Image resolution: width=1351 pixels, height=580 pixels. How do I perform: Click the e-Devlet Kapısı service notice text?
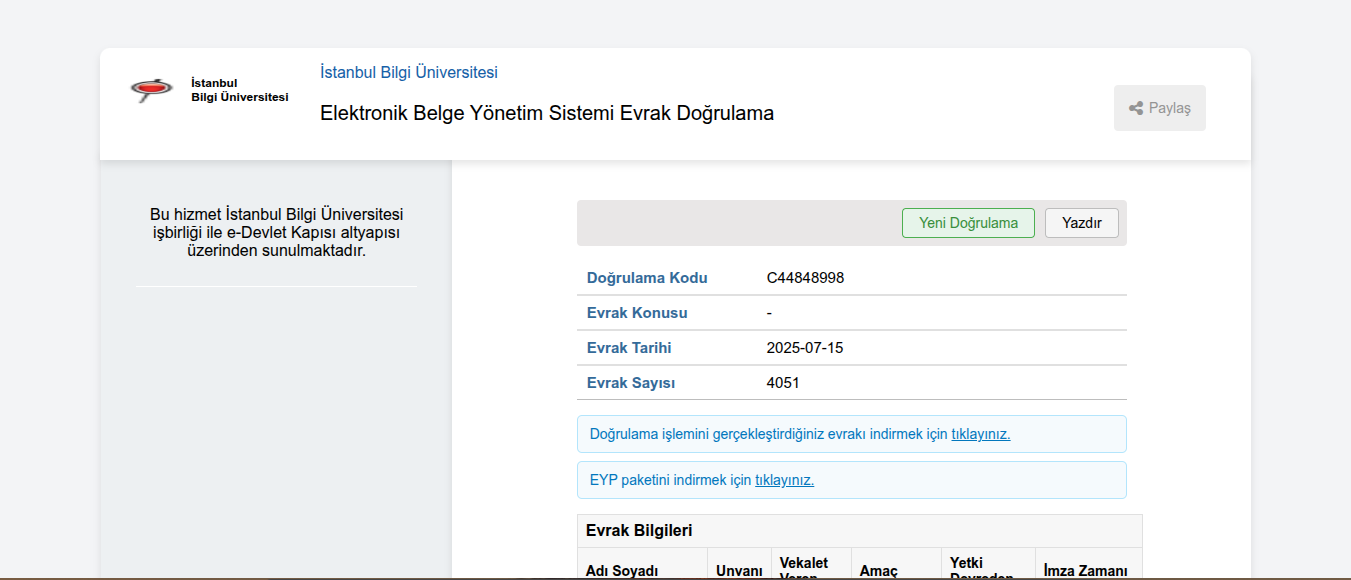(276, 232)
